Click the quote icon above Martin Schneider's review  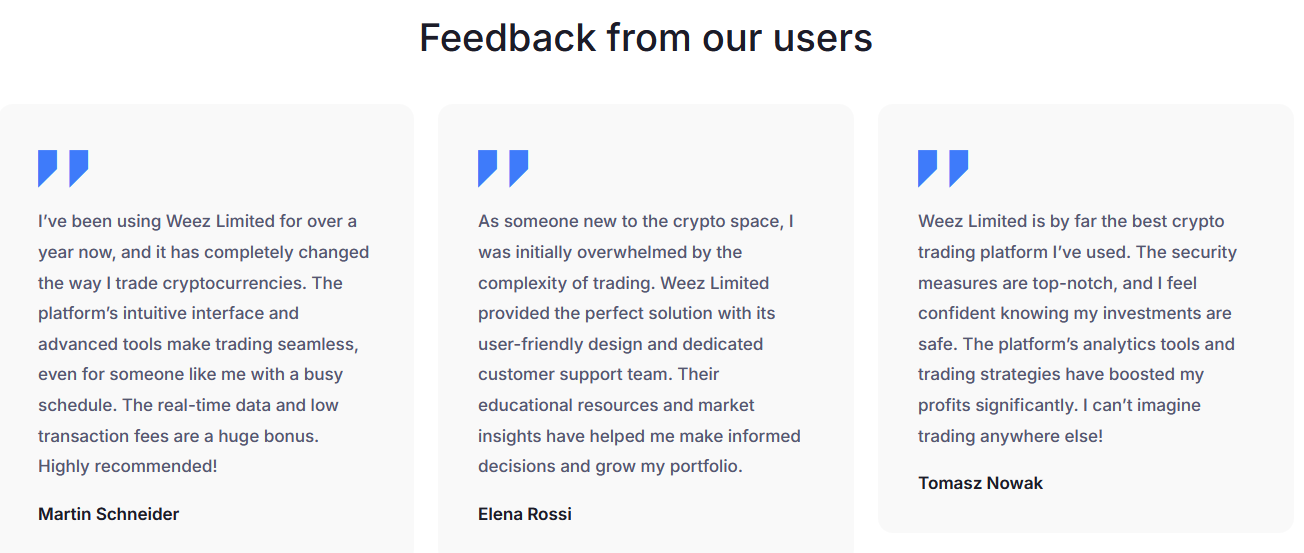pyautogui.click(x=63, y=168)
